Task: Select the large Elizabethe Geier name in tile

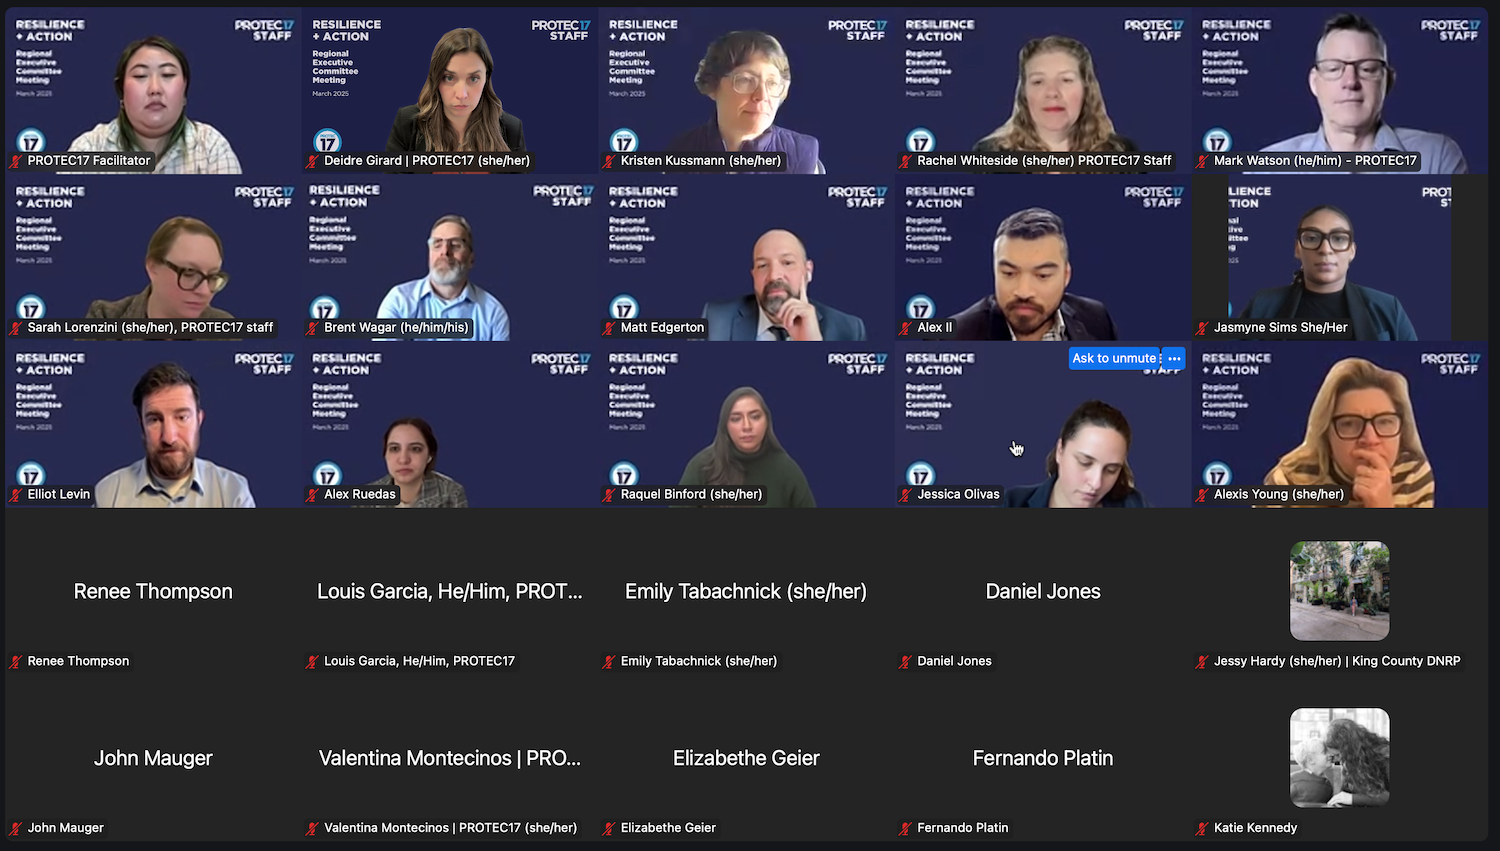Action: [746, 758]
